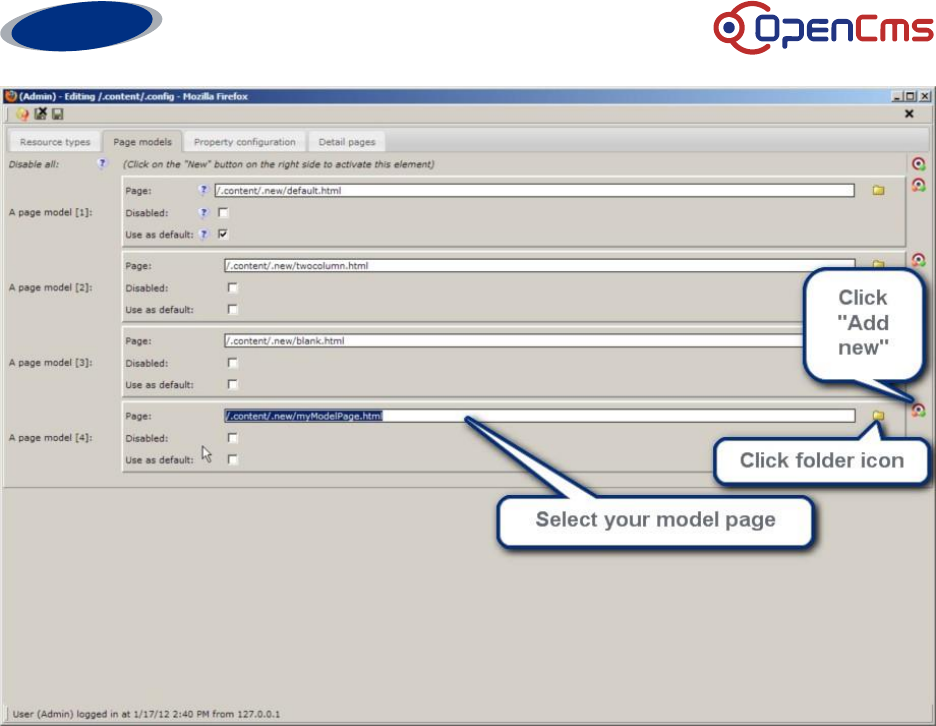936x726 pixels.
Task: Open the folder browser for the myModelPage.html page
Action: 878,415
